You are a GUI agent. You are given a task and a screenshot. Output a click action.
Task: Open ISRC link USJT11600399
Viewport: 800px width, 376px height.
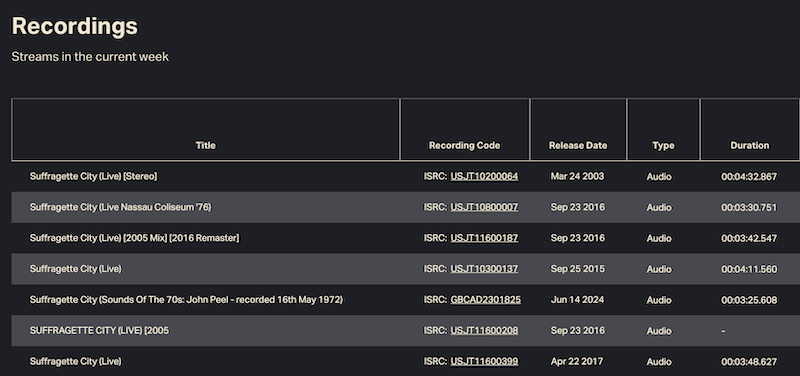click(x=484, y=362)
